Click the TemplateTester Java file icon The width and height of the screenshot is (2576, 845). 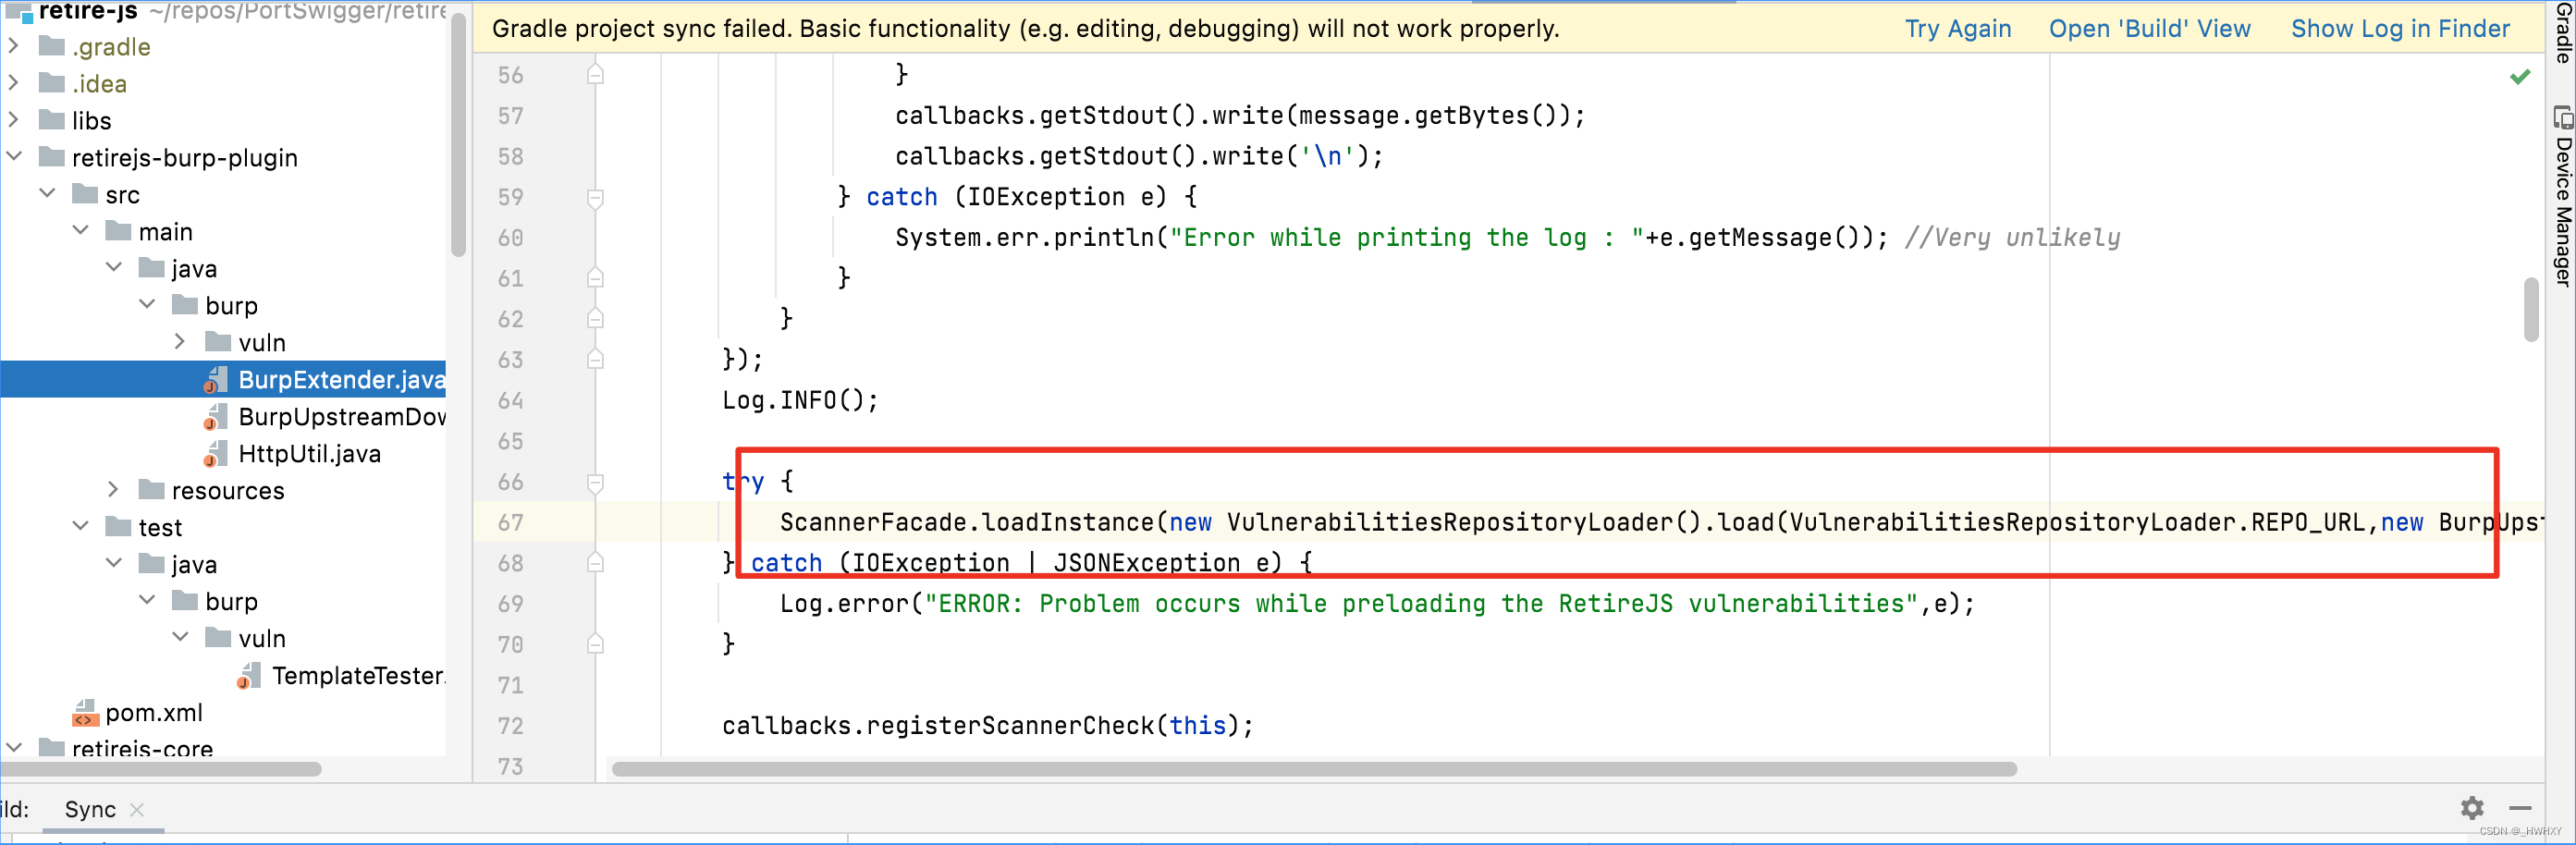249,675
